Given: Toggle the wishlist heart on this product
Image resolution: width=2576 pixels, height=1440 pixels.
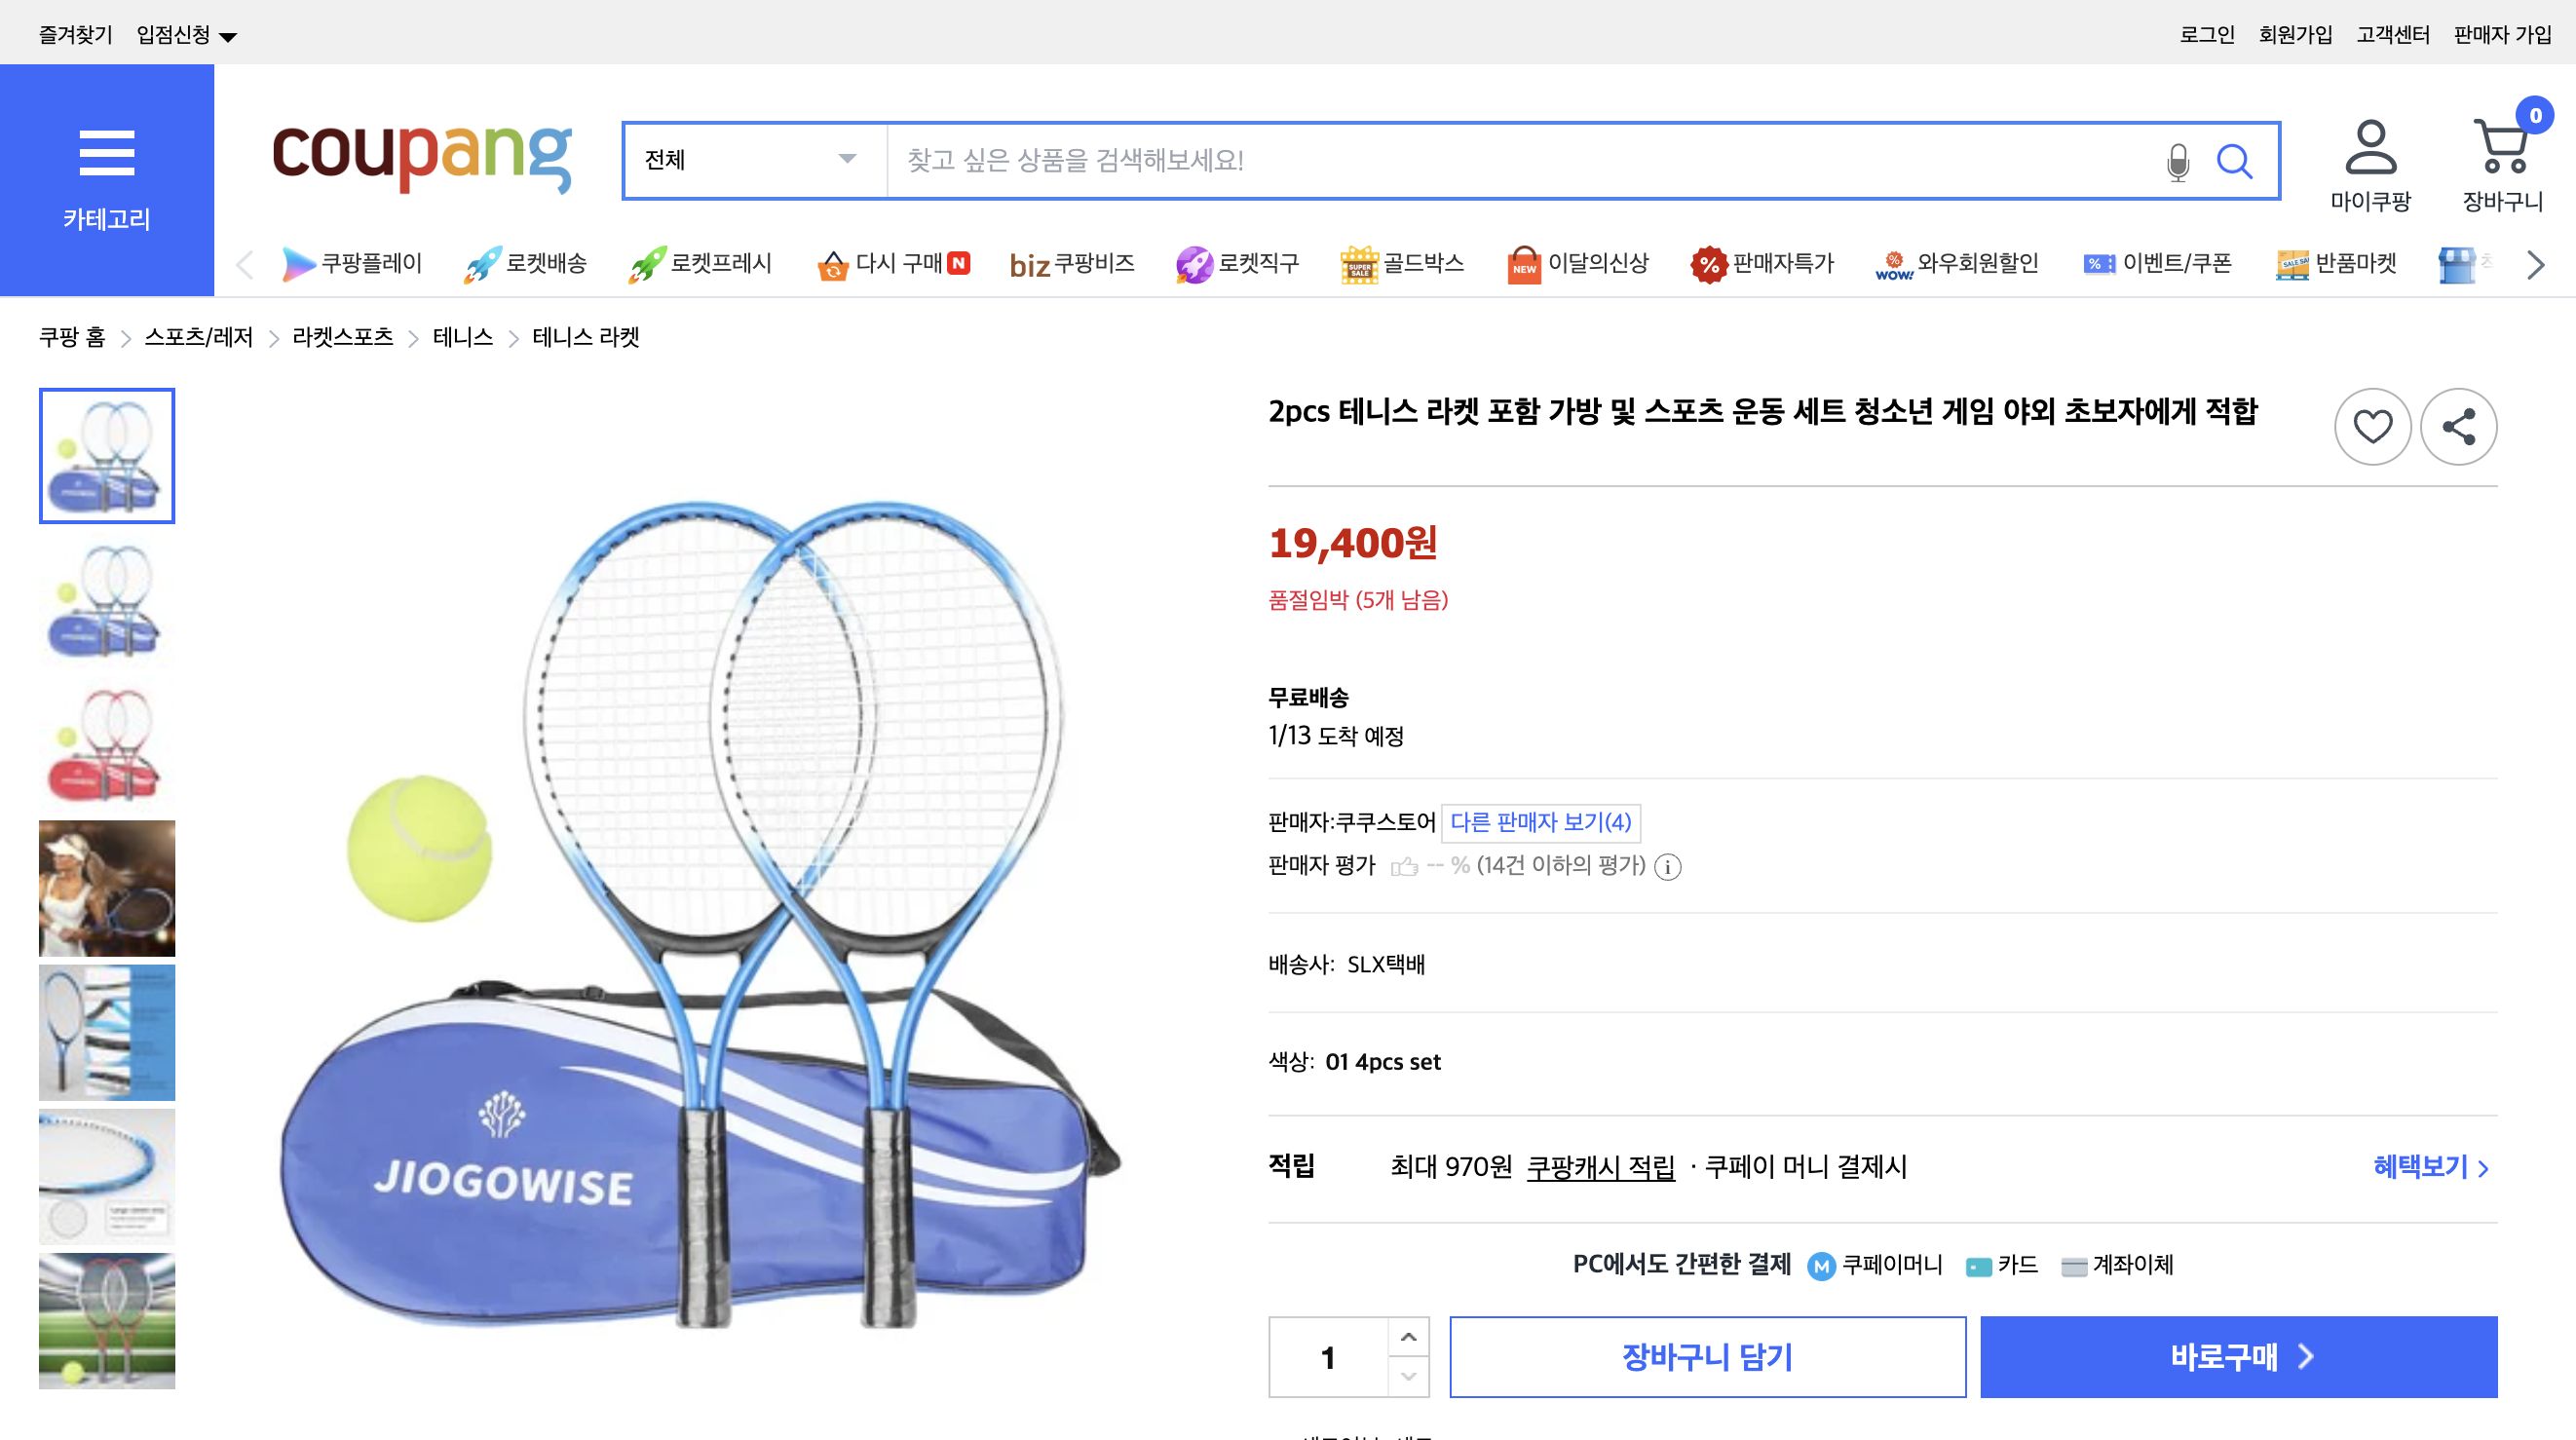Looking at the screenshot, I should [x=2372, y=426].
